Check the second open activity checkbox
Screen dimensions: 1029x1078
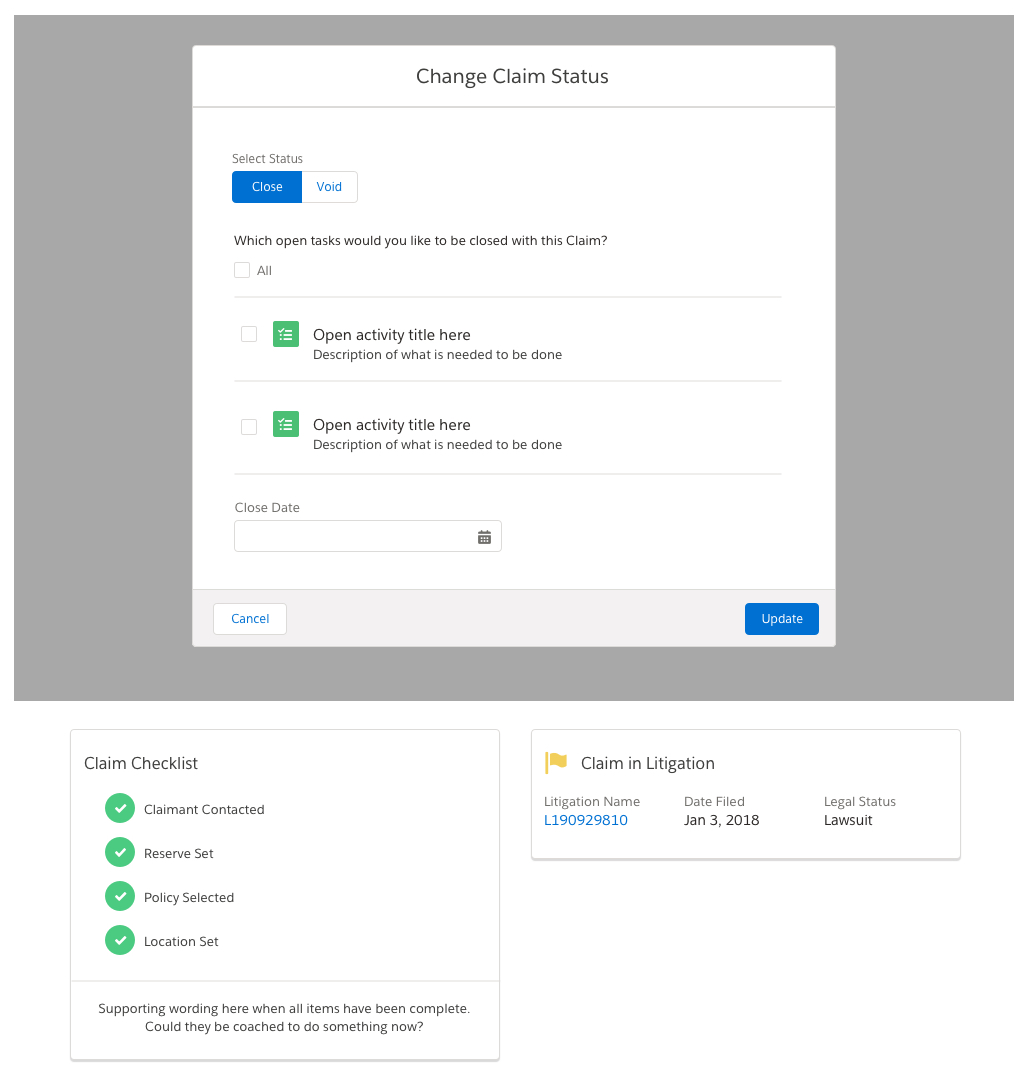[249, 427]
